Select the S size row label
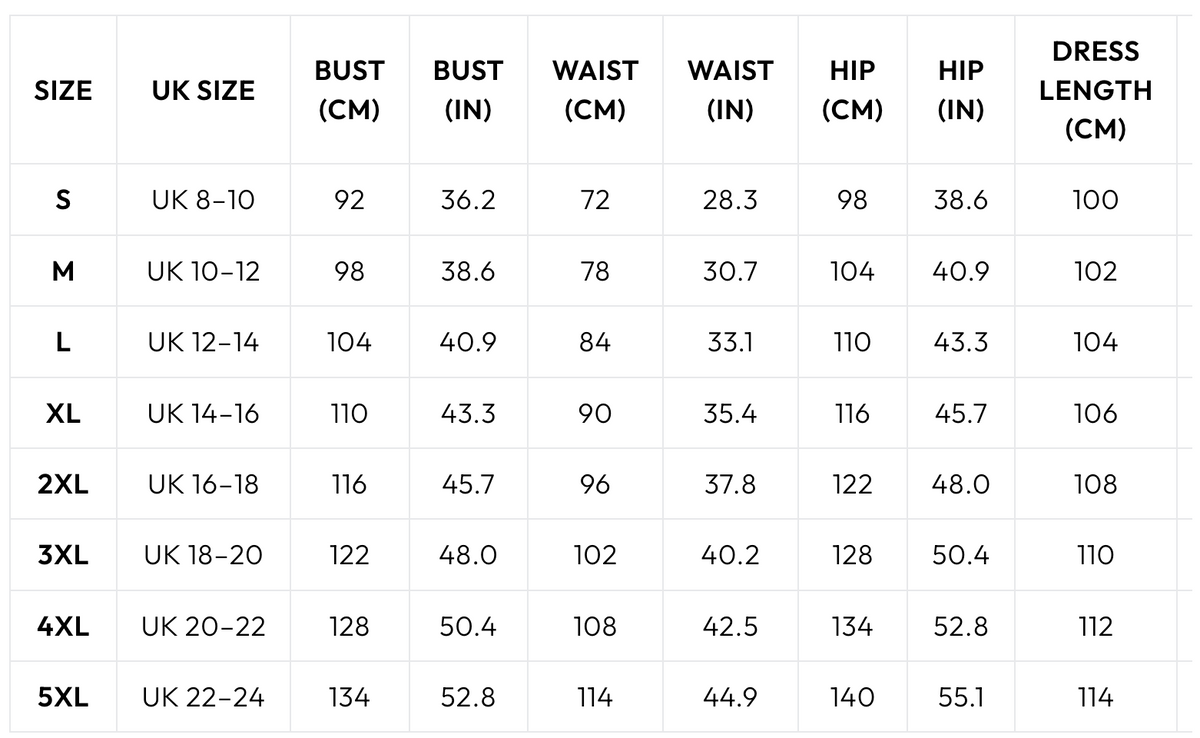 pyautogui.click(x=63, y=200)
